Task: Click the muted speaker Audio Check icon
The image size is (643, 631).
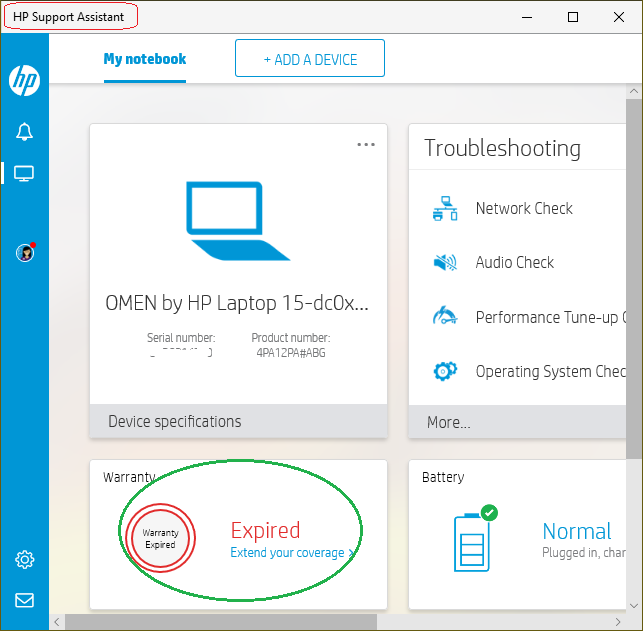Action: point(445,262)
